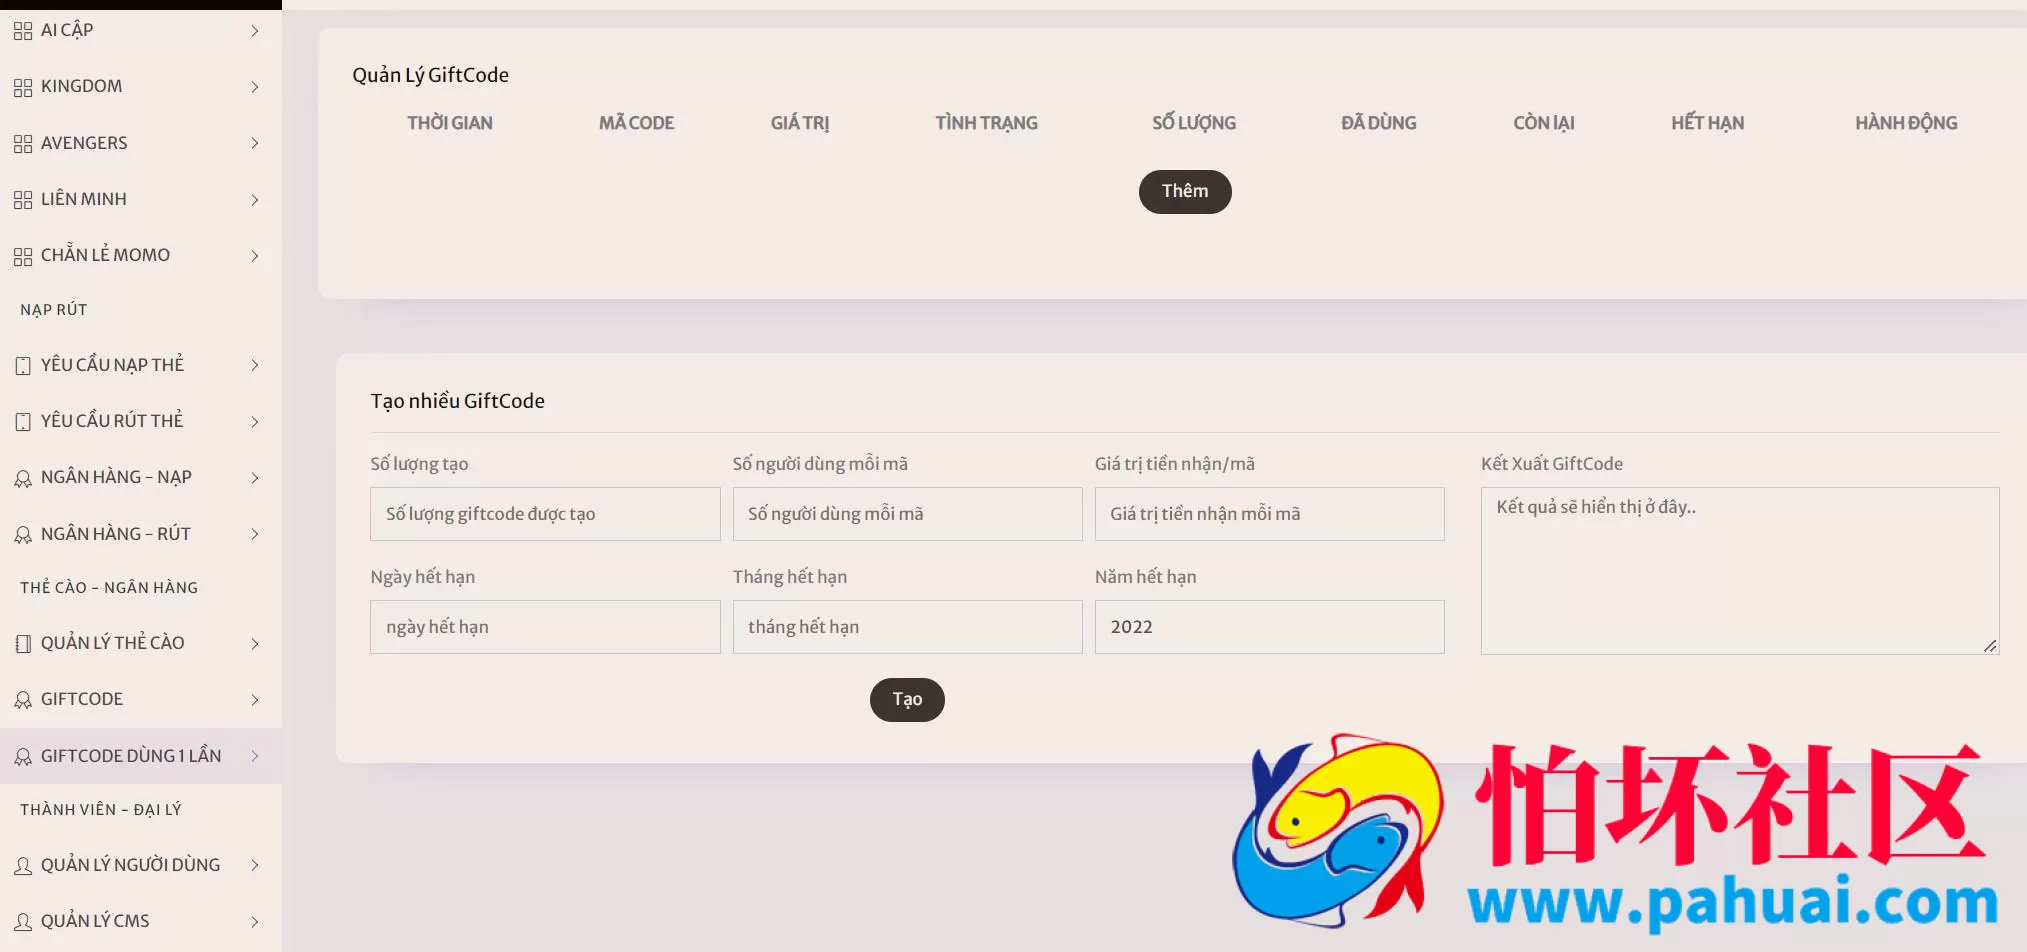
Task: Expand the NGÂN HÀNG - RÚT chevron
Action: click(x=255, y=534)
